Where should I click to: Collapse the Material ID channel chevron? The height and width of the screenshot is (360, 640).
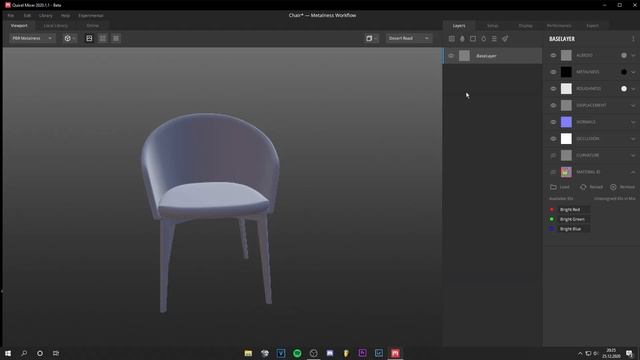point(633,172)
